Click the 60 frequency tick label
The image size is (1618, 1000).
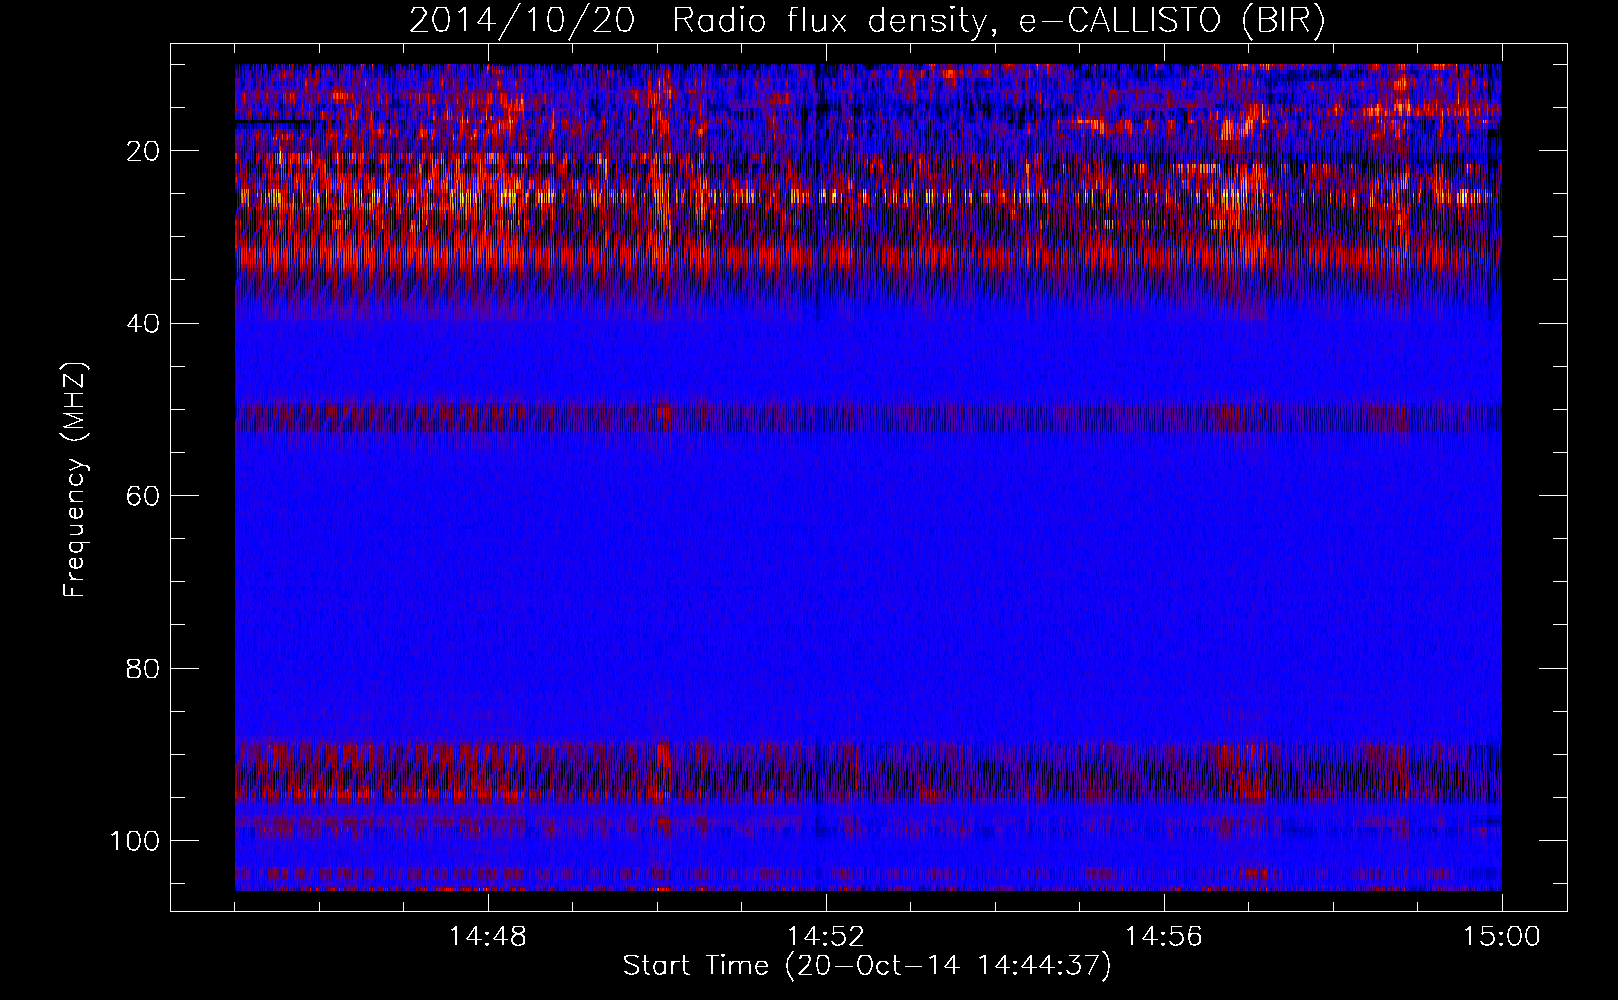144,496
